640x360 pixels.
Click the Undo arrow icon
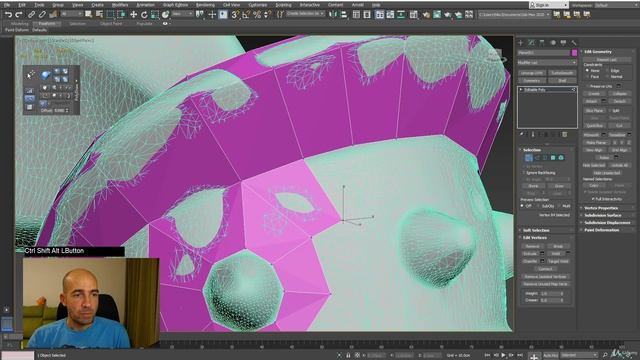[x=8, y=15]
